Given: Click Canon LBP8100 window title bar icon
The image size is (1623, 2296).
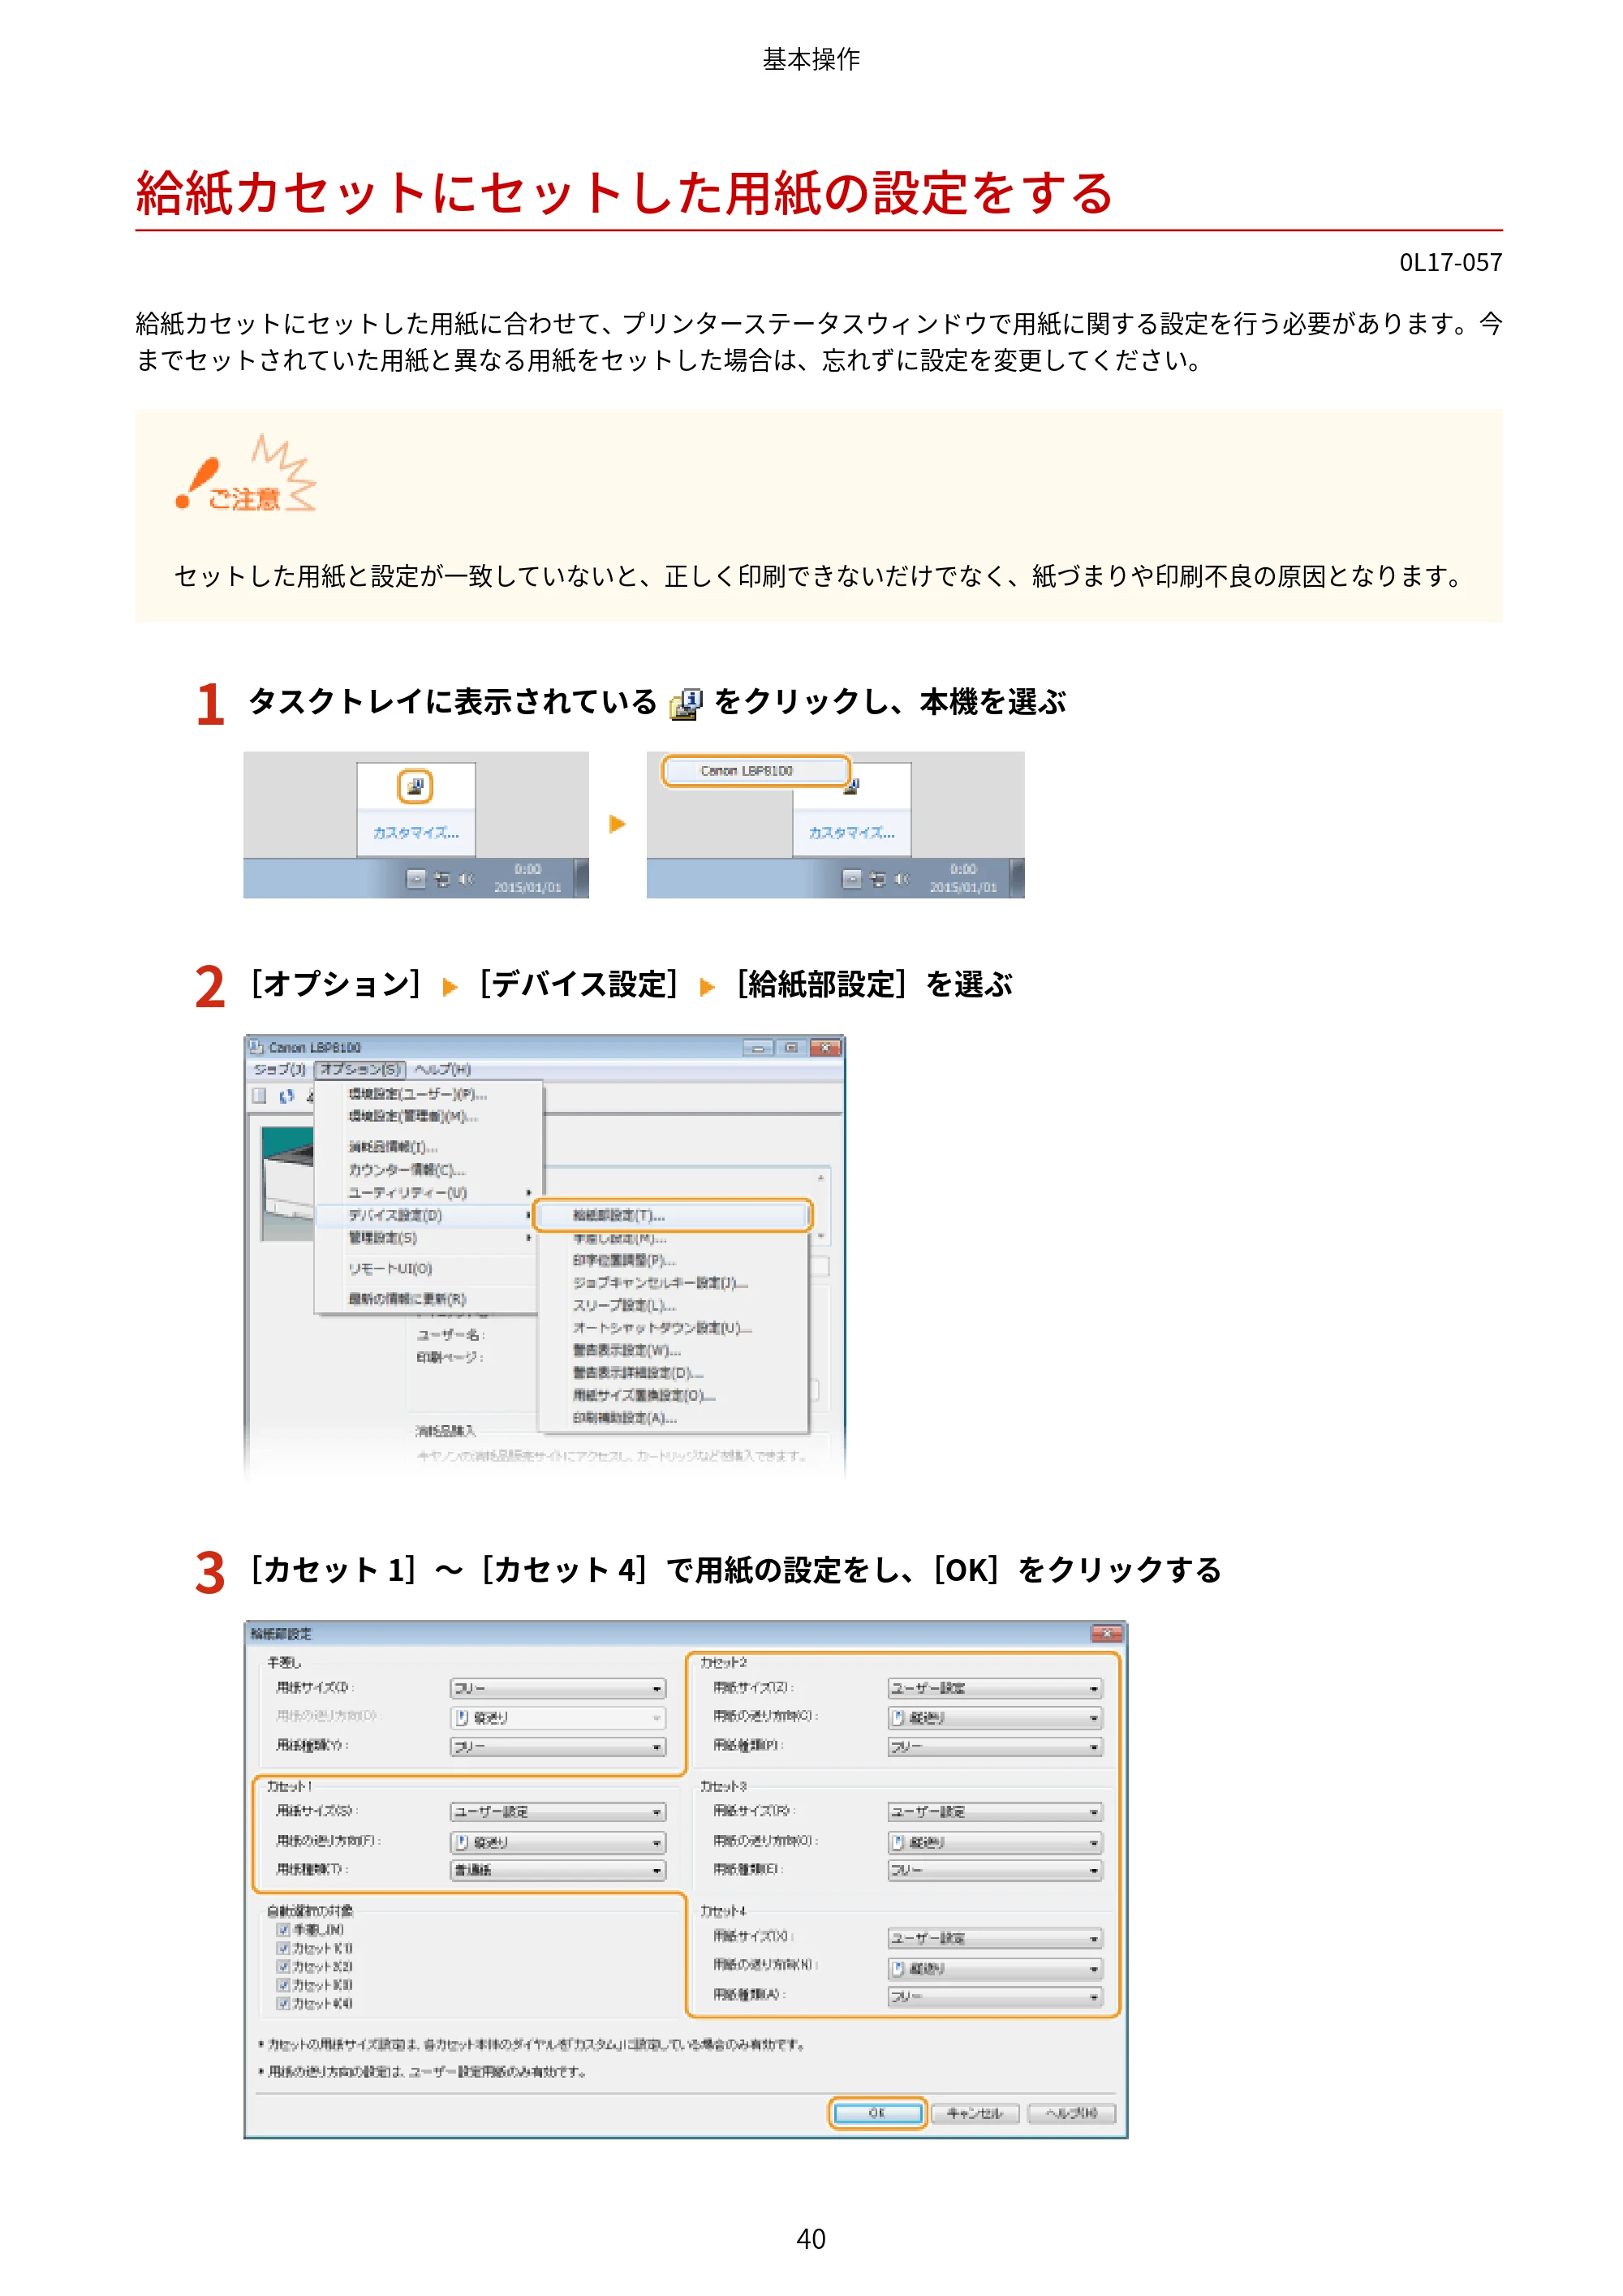Looking at the screenshot, I should 257,1047.
